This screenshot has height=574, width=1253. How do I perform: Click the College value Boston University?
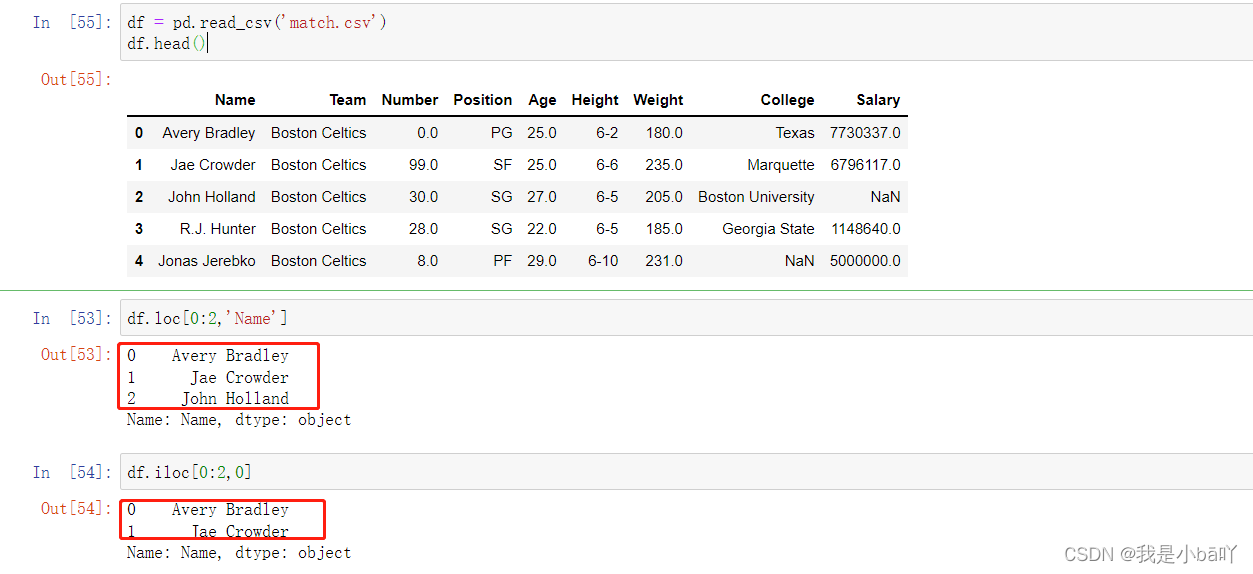(x=756, y=197)
